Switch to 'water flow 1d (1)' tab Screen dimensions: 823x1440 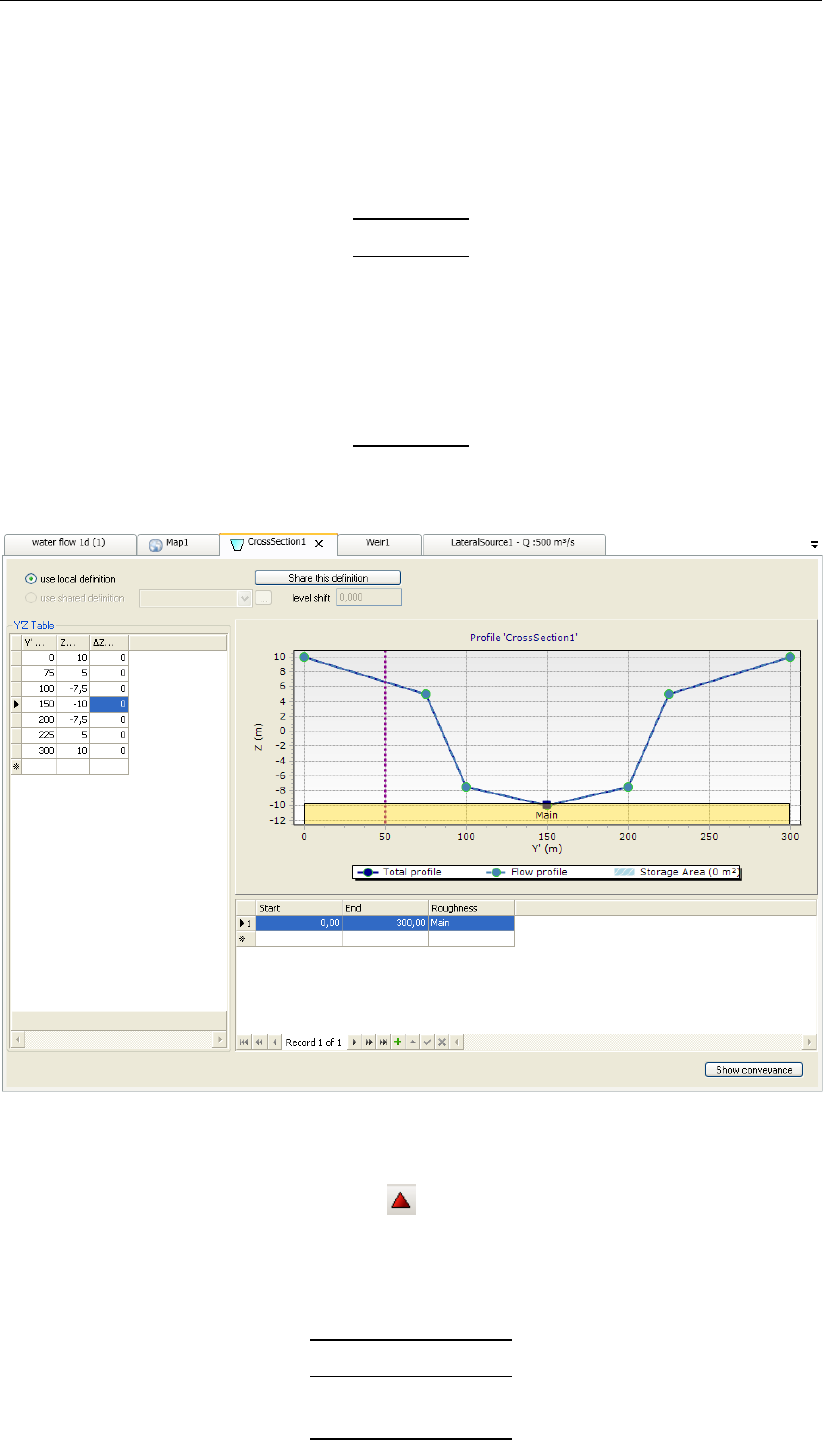pyautogui.click(x=69, y=544)
